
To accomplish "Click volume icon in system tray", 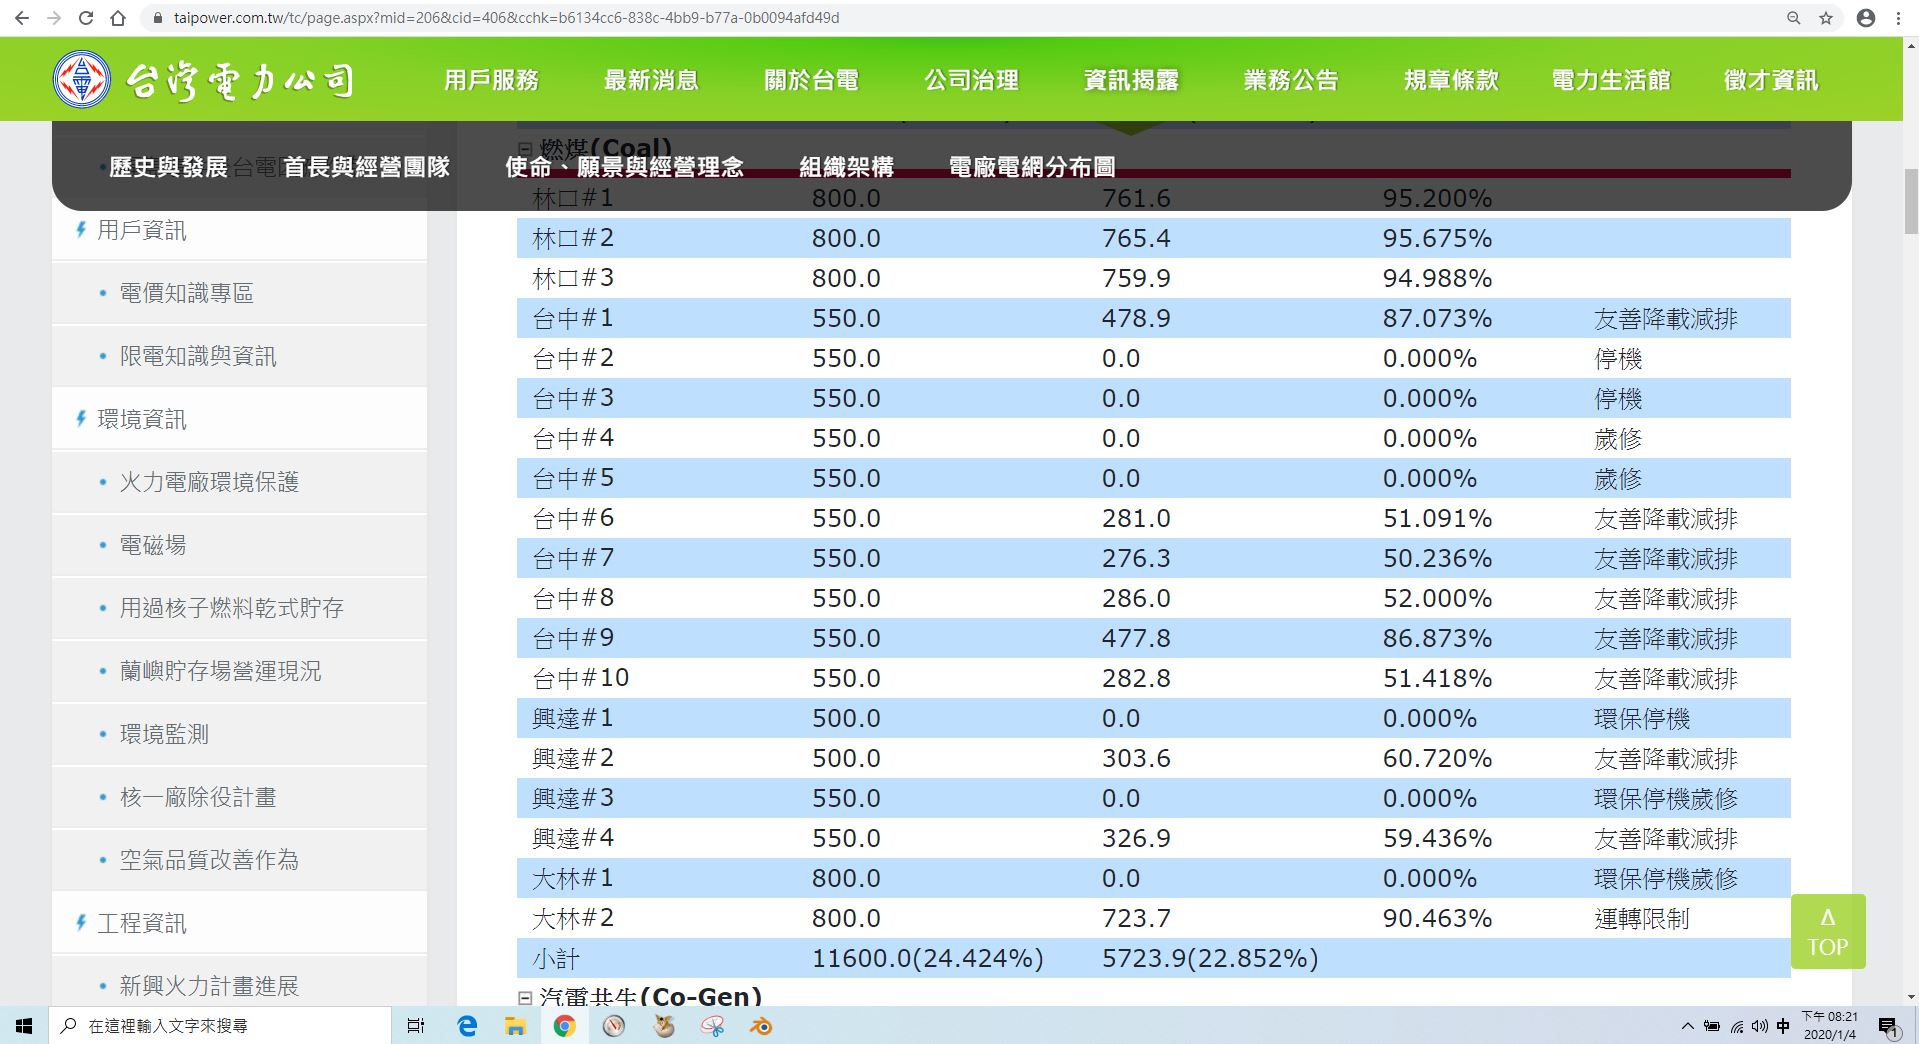I will tap(1760, 1026).
